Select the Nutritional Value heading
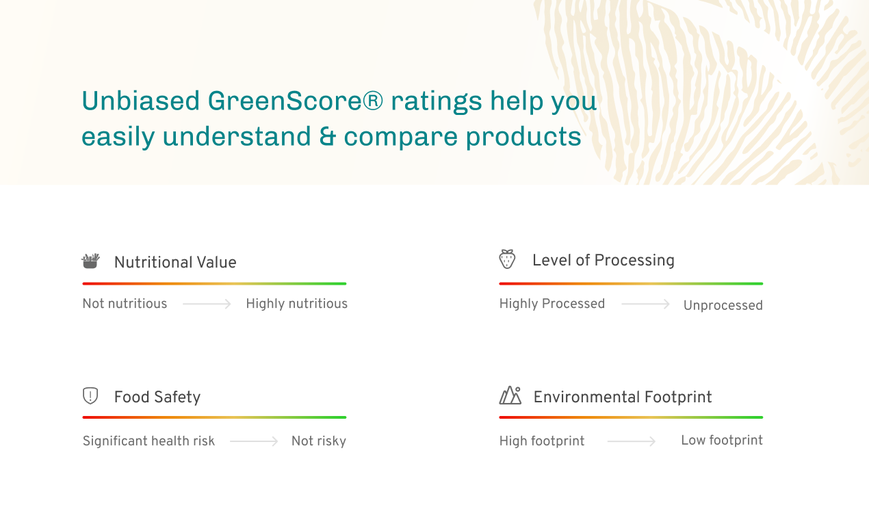Image resolution: width=869 pixels, height=520 pixels. click(x=175, y=262)
